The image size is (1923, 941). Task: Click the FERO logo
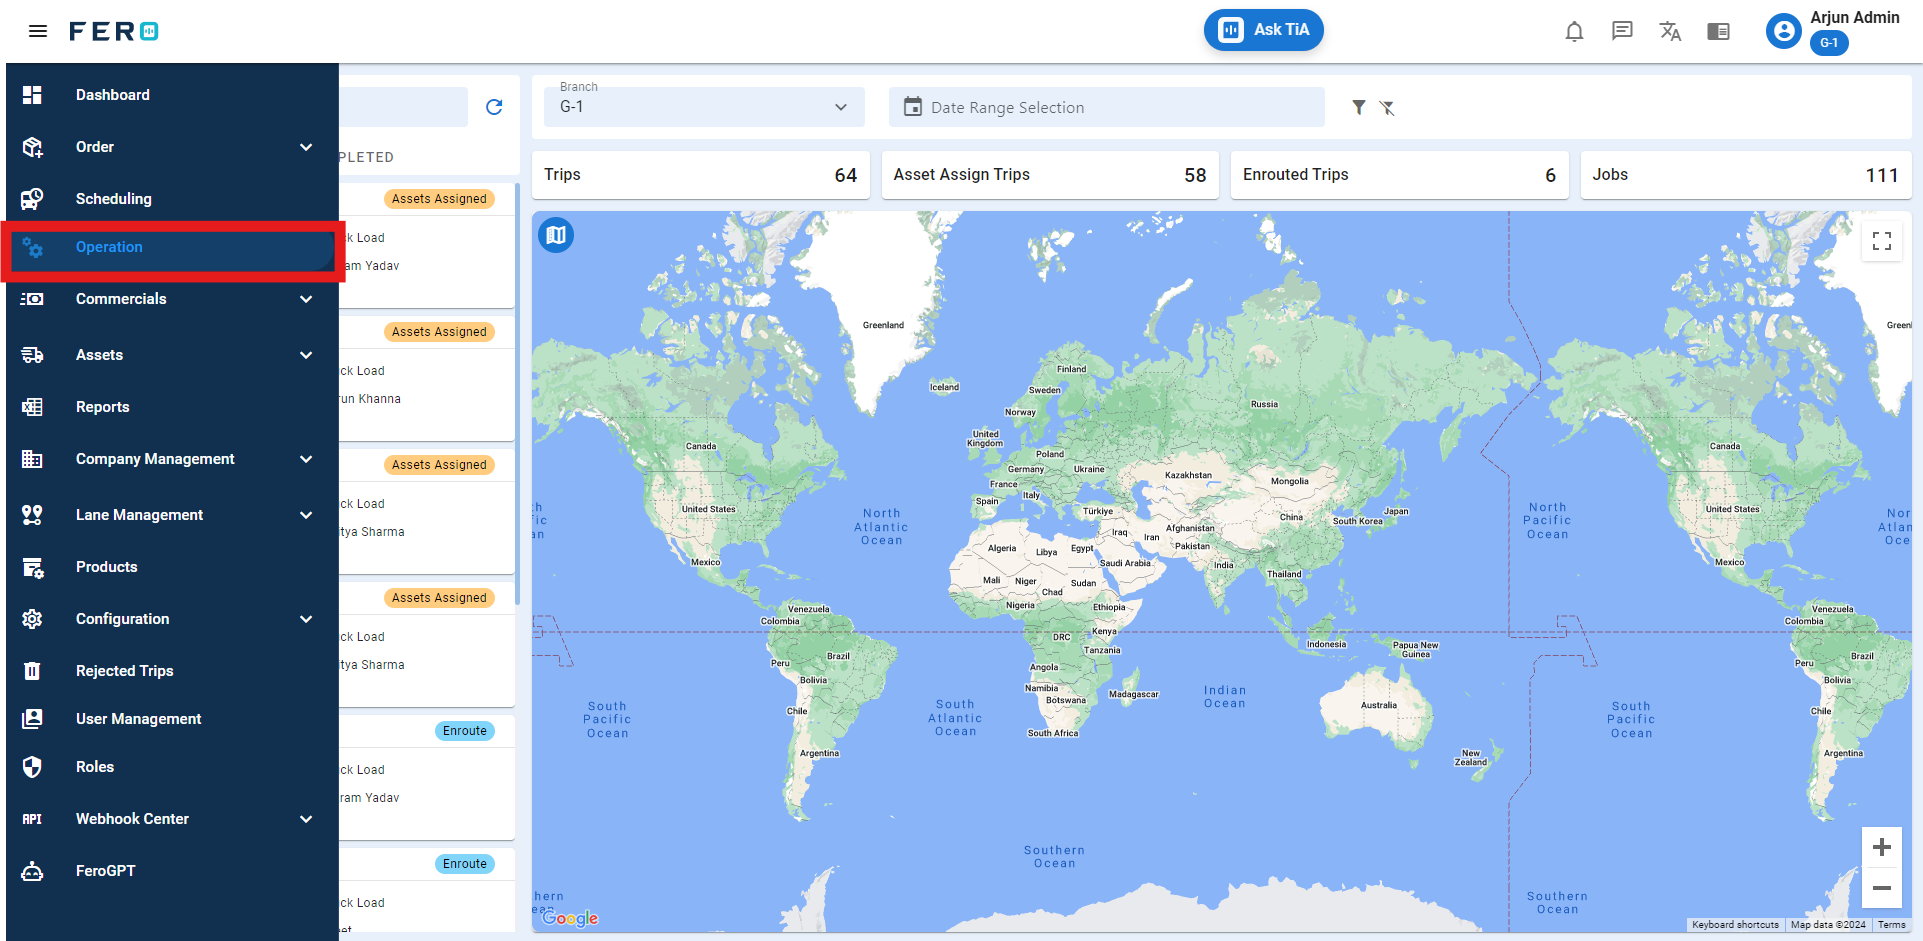coord(114,31)
